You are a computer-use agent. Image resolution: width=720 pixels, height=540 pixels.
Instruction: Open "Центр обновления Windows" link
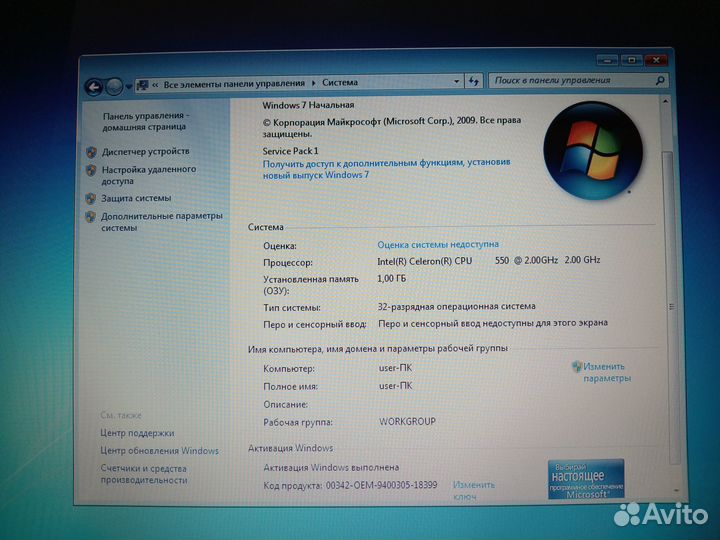coord(159,451)
